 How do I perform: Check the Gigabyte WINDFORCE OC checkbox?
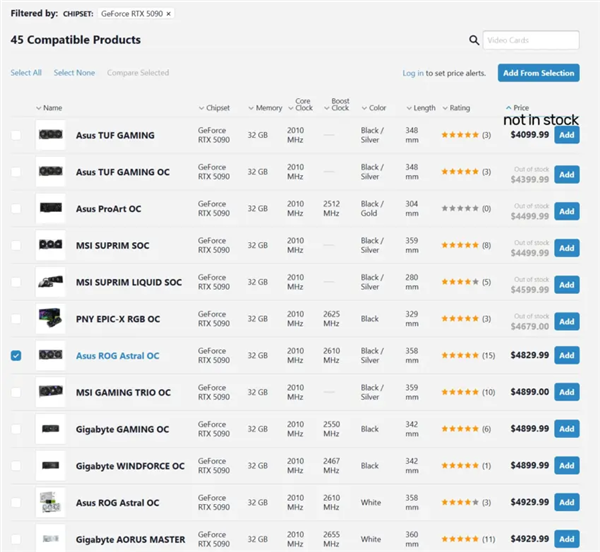(16, 466)
